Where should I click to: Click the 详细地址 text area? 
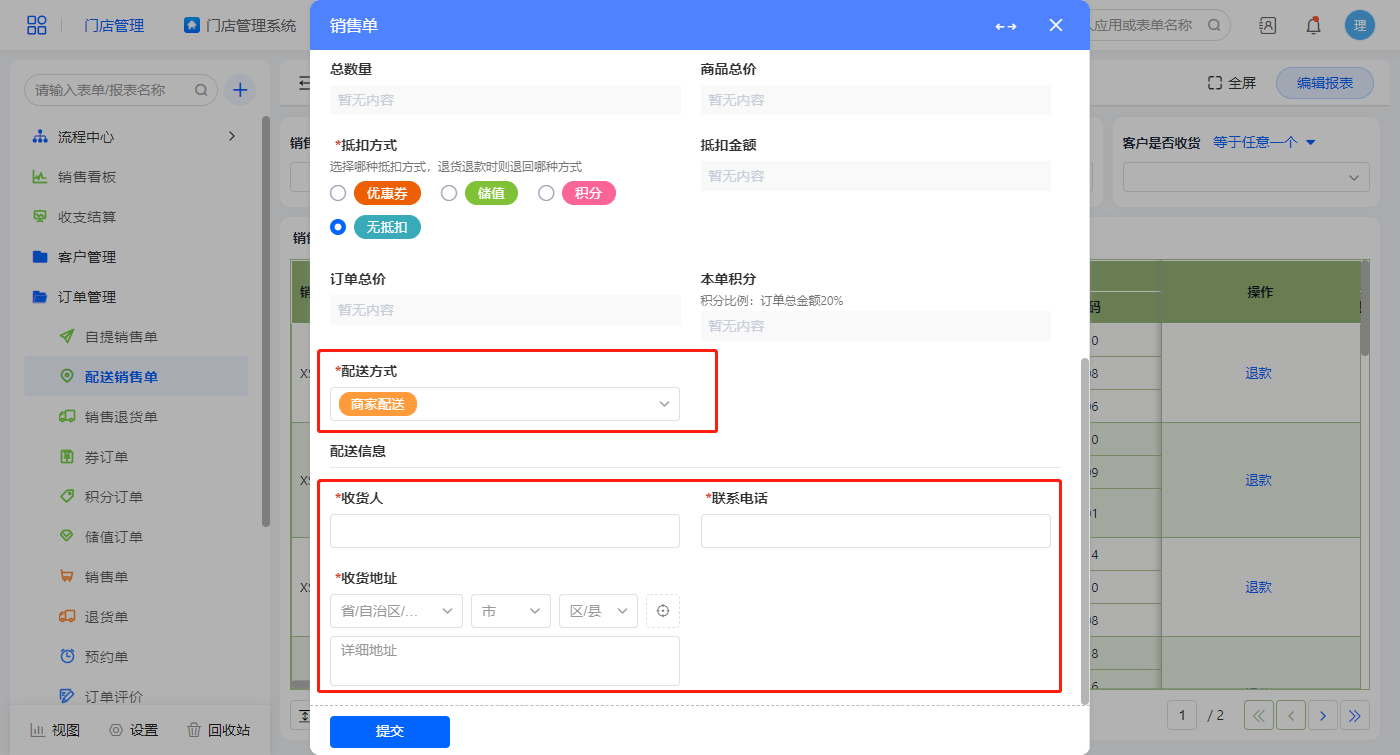click(x=505, y=660)
